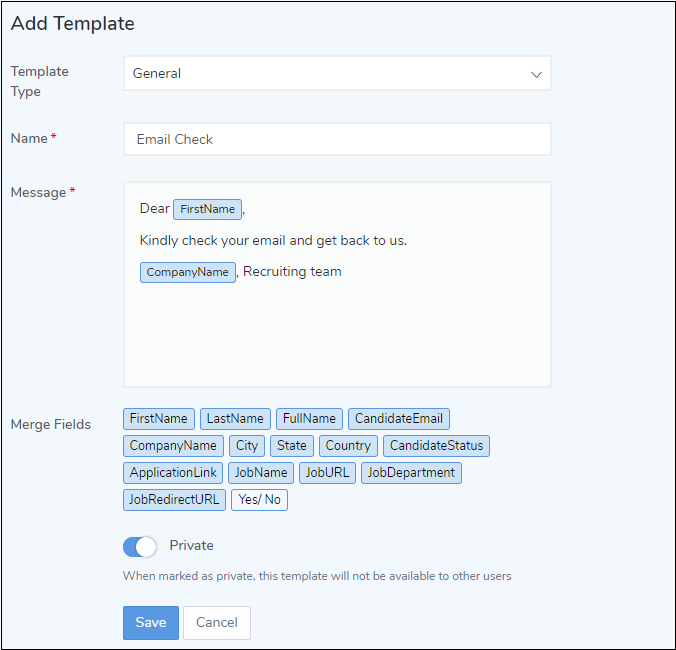Toggle the Private switch off
Viewport: 676px width, 650px height.
[140, 546]
